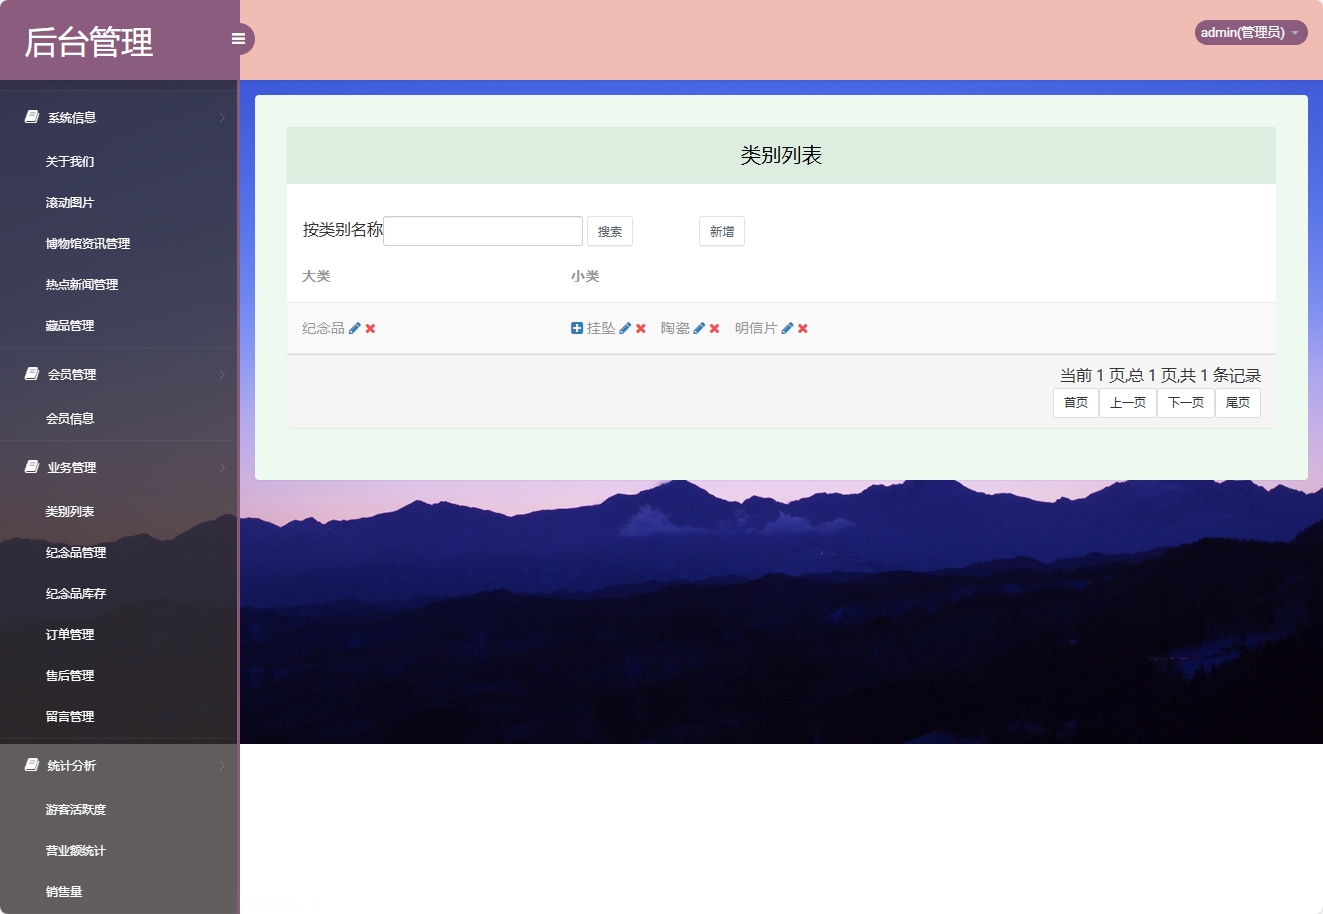Collapse the 会员管理 section chevron
Screen dimensions: 1323x914
(222, 375)
